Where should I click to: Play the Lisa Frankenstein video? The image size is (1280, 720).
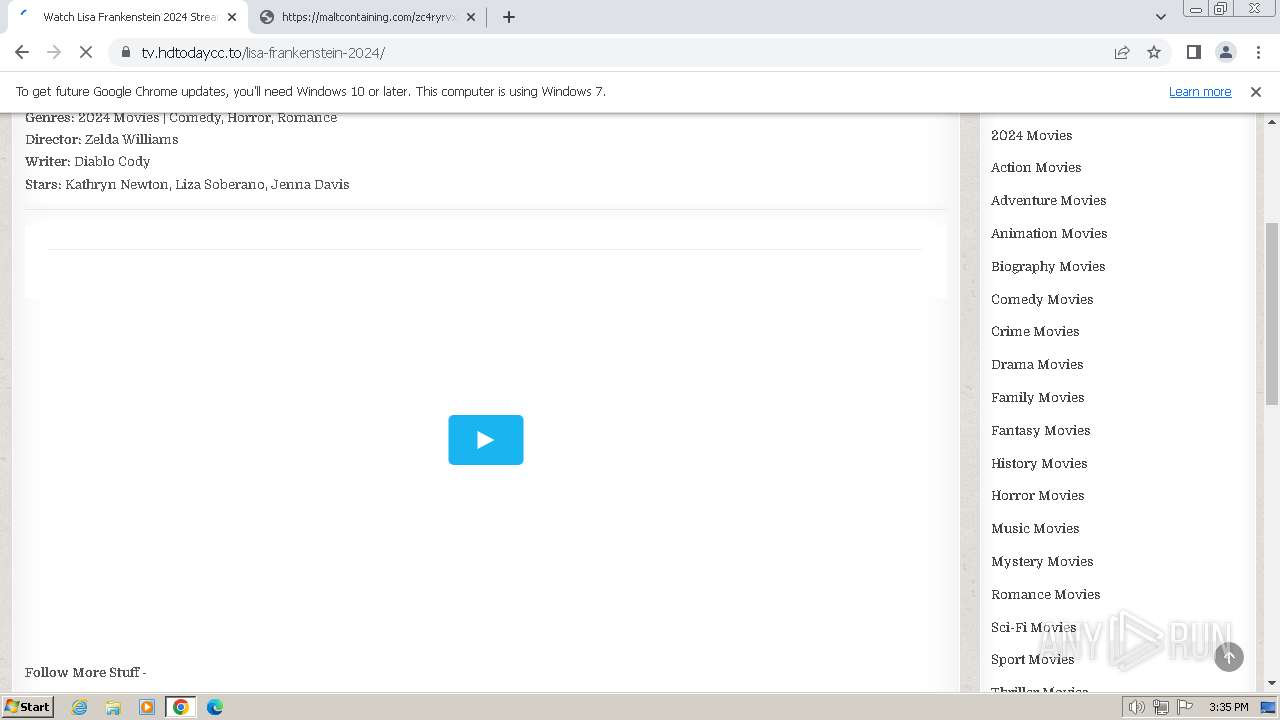coord(485,440)
